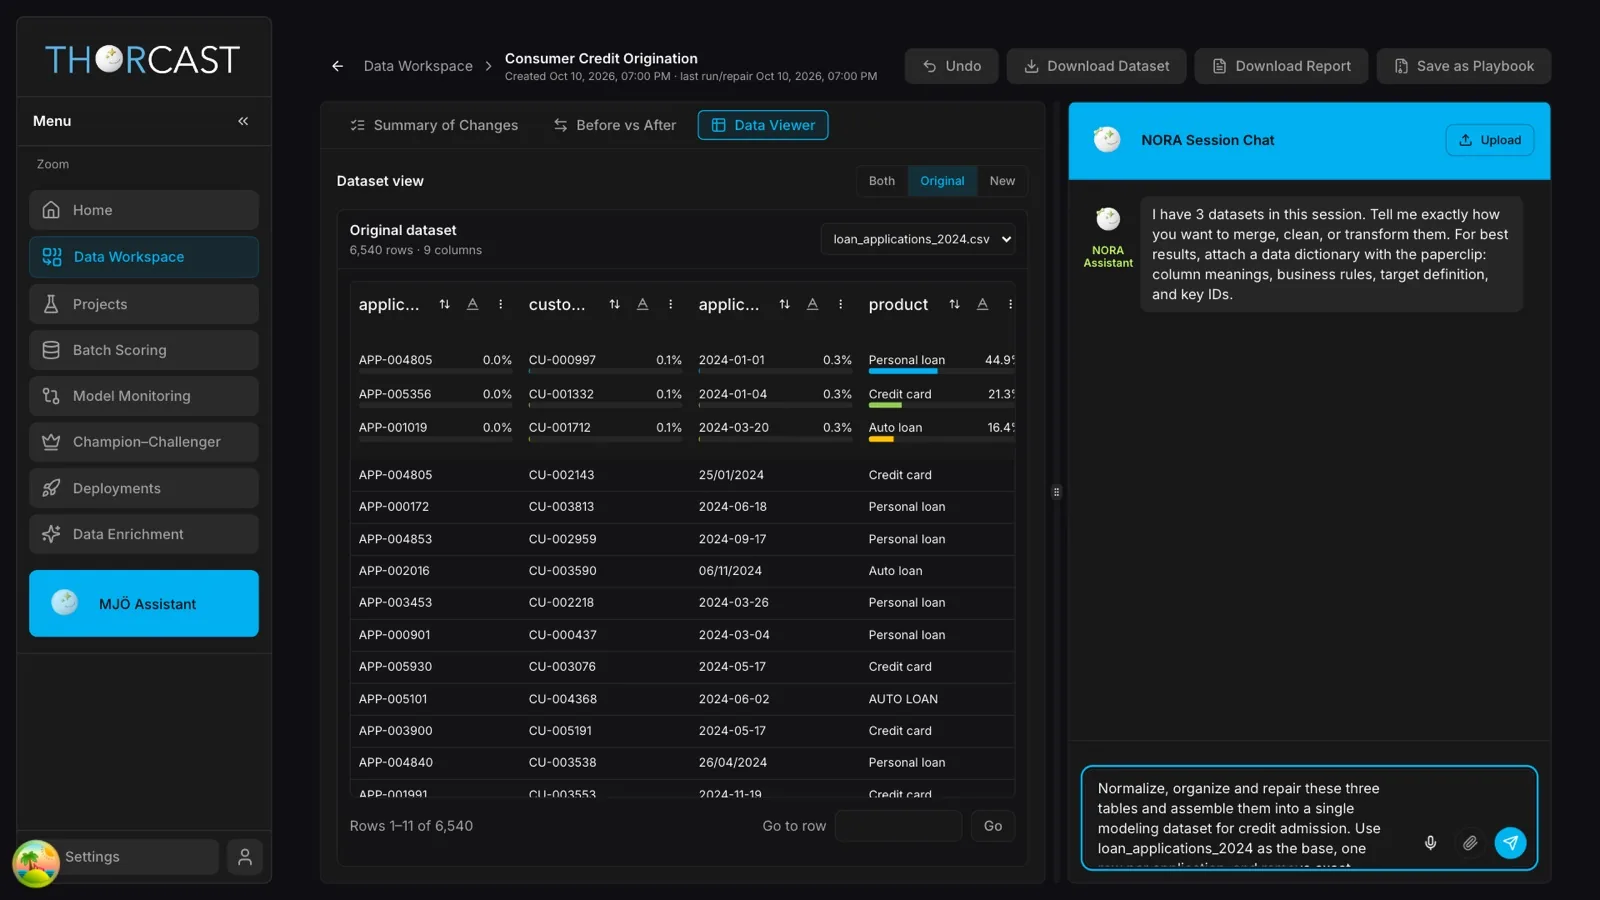Sort the first applic... column
This screenshot has height=900, width=1600.
(444, 304)
